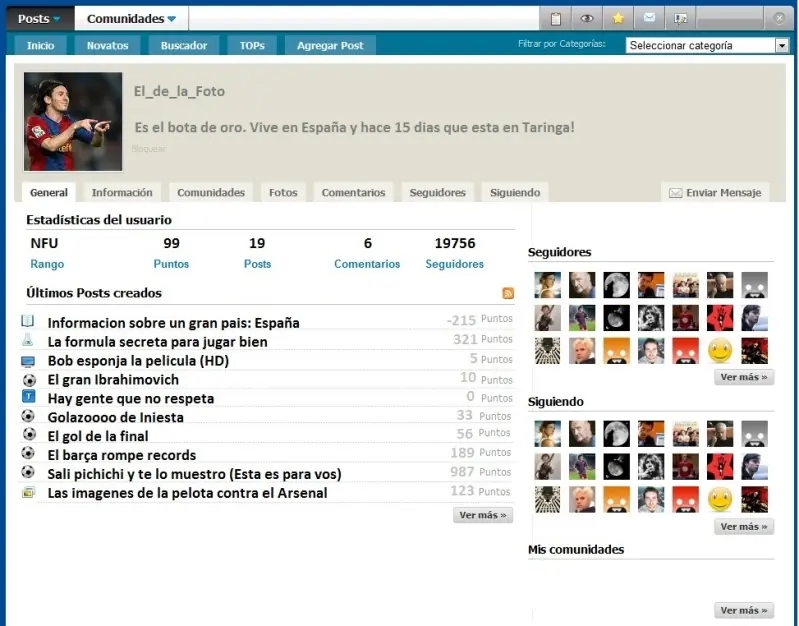Click the arrow of the category selector
799x626 pixels.
782,46
